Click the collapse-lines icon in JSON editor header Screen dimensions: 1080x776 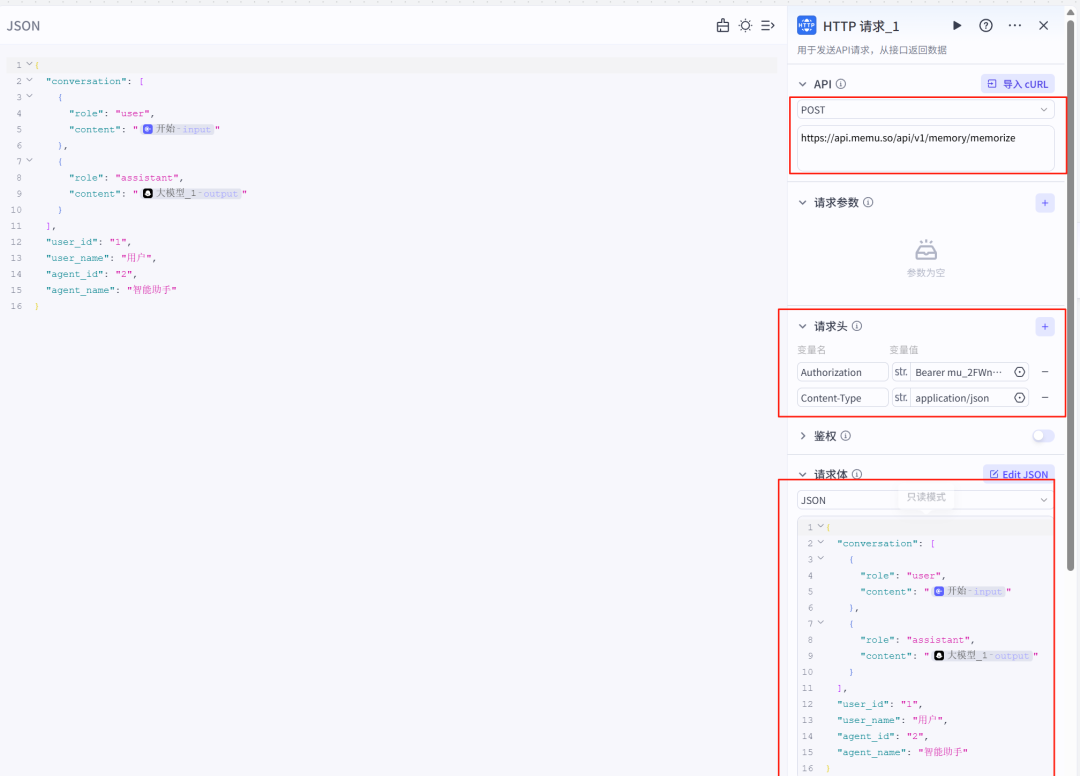[768, 26]
